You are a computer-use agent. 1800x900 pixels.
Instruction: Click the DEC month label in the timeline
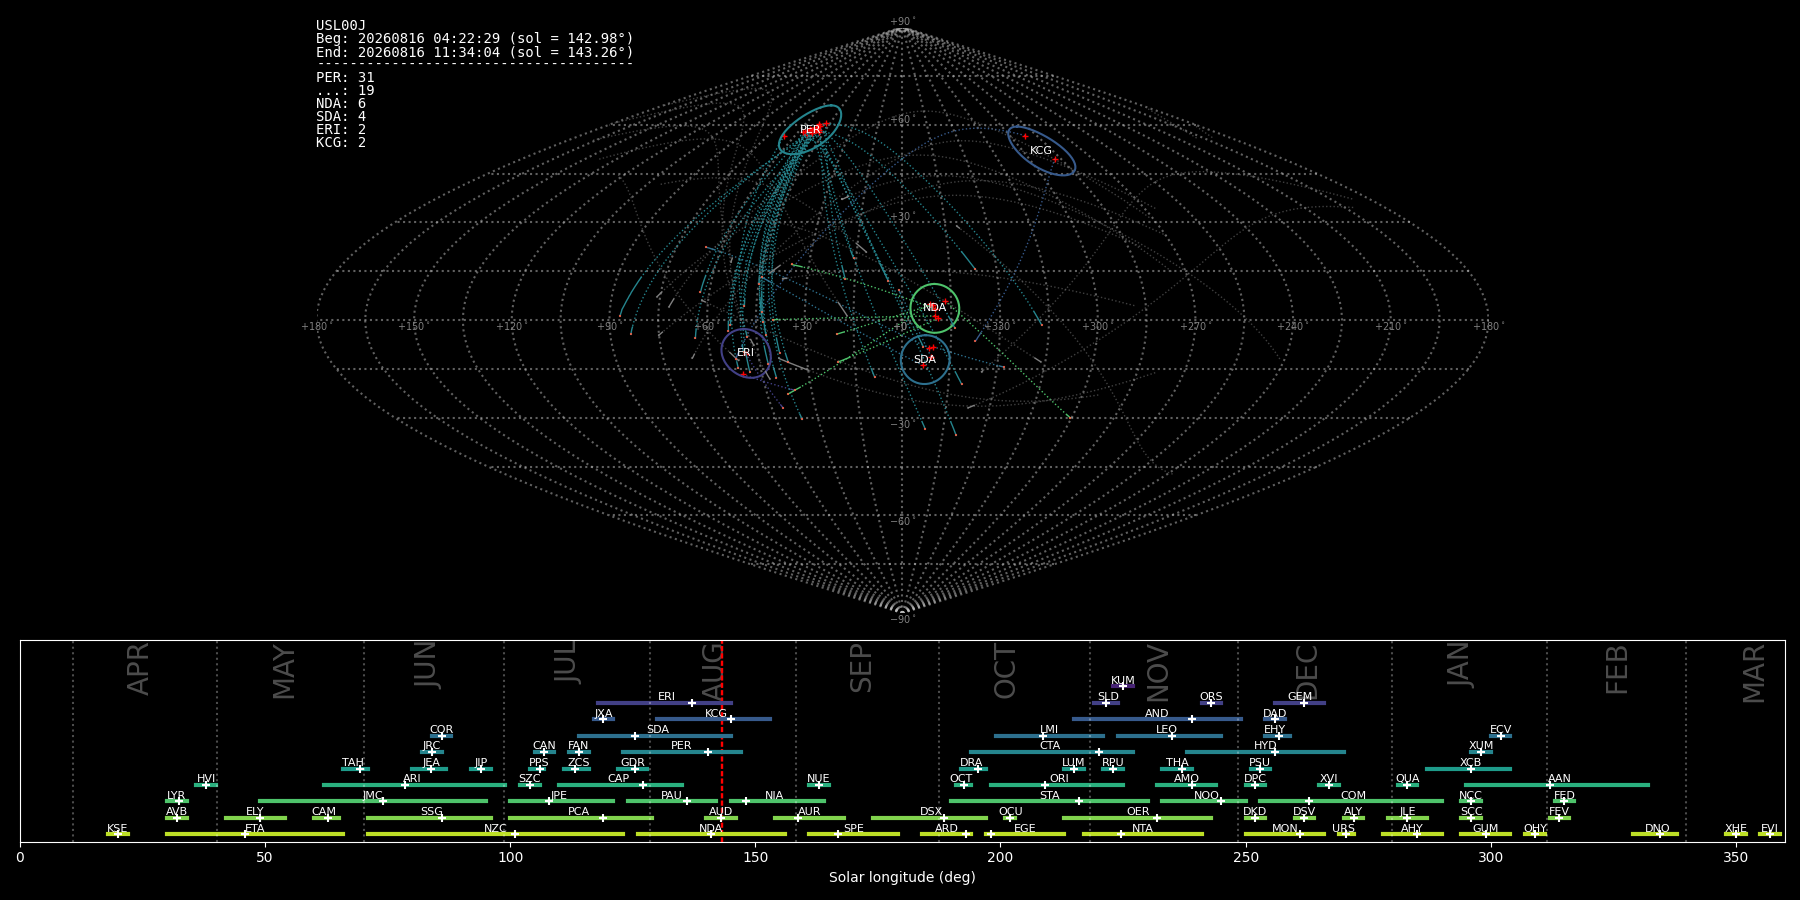tap(1308, 672)
